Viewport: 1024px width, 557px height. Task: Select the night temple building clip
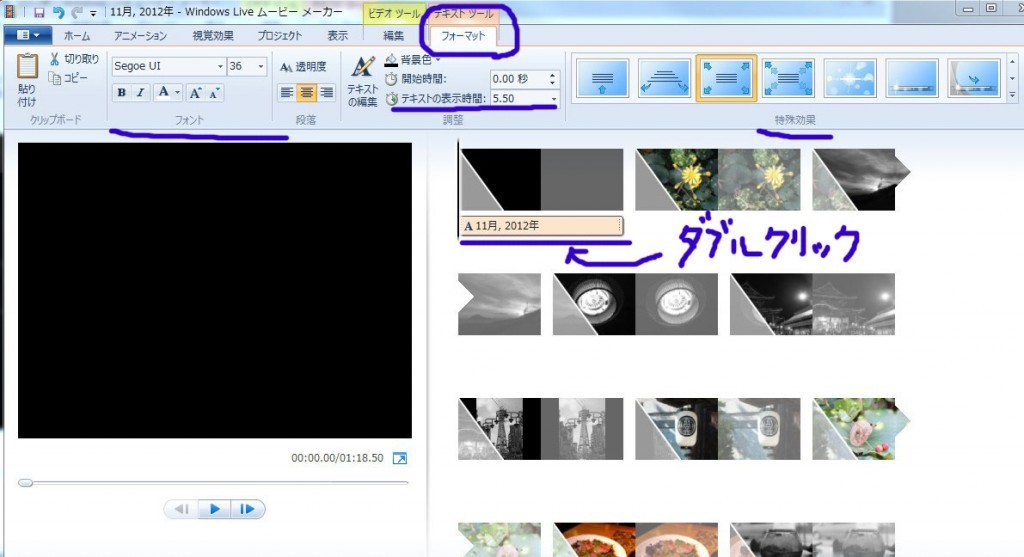(812, 304)
